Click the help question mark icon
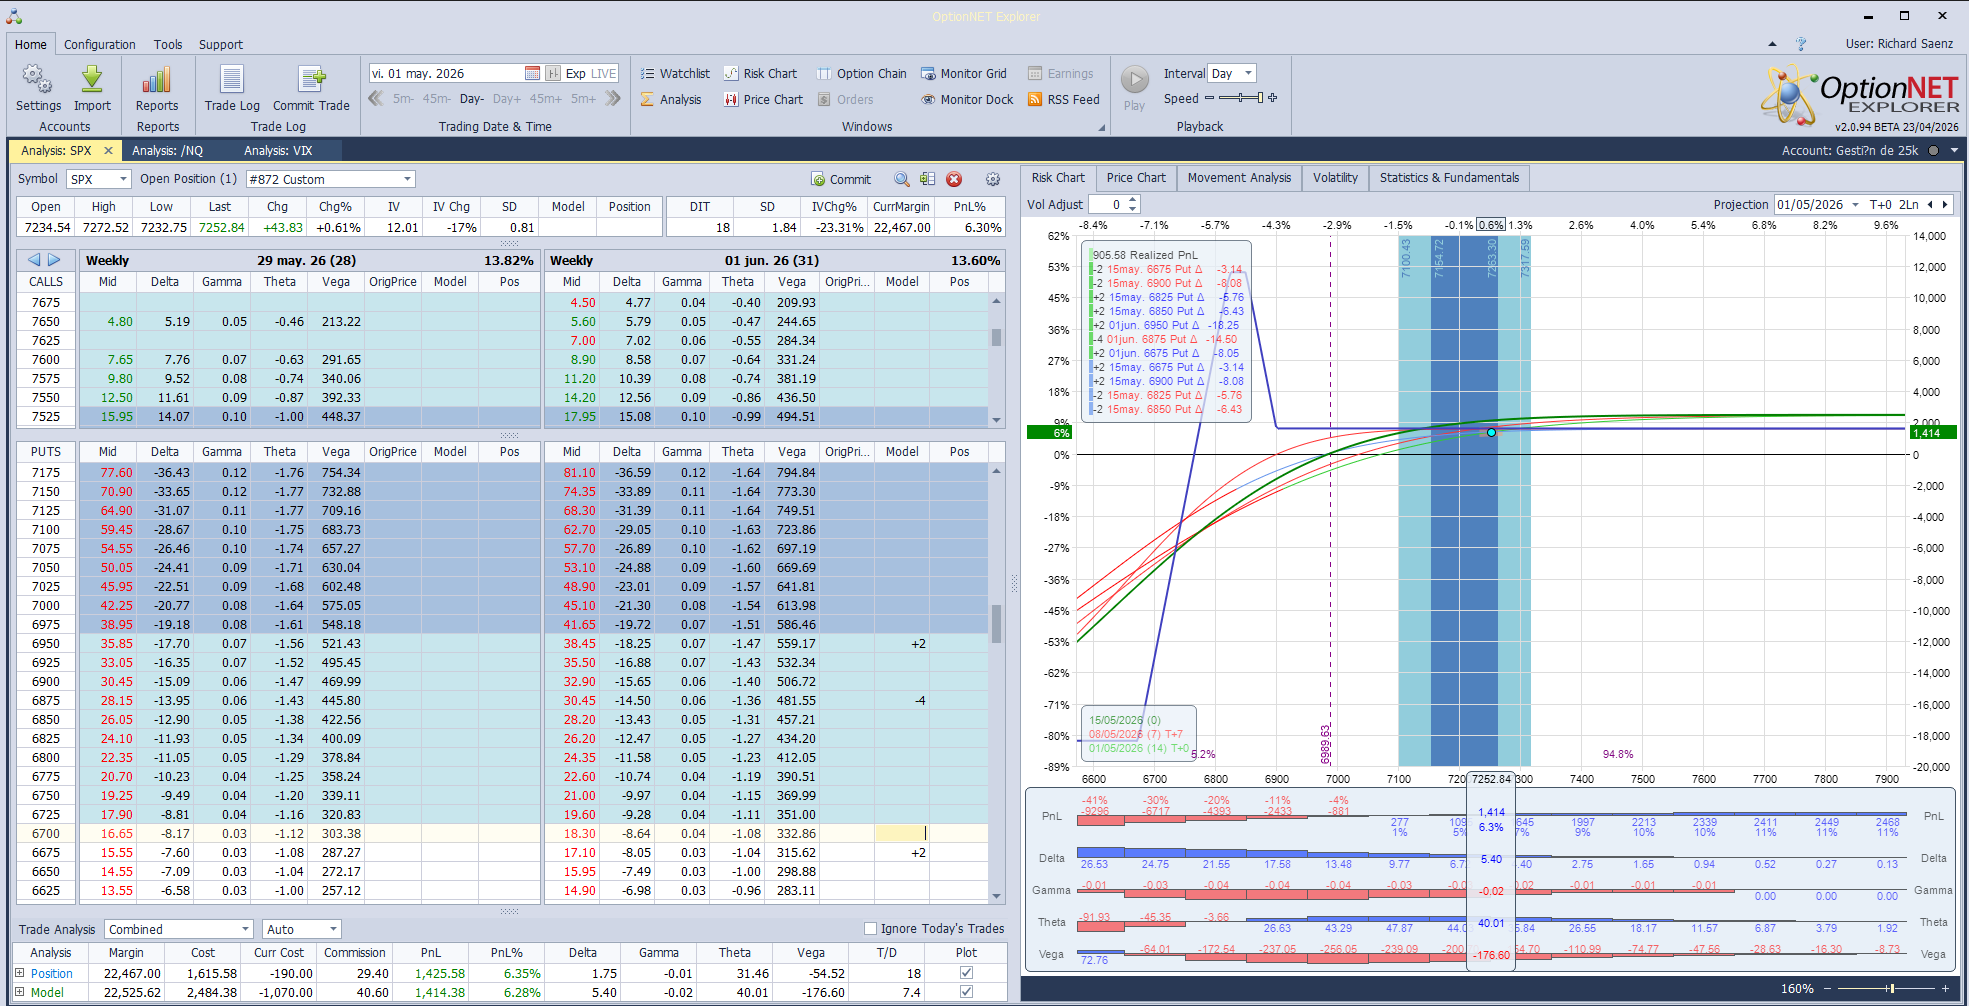The height and width of the screenshot is (1006, 1969). click(x=1801, y=44)
